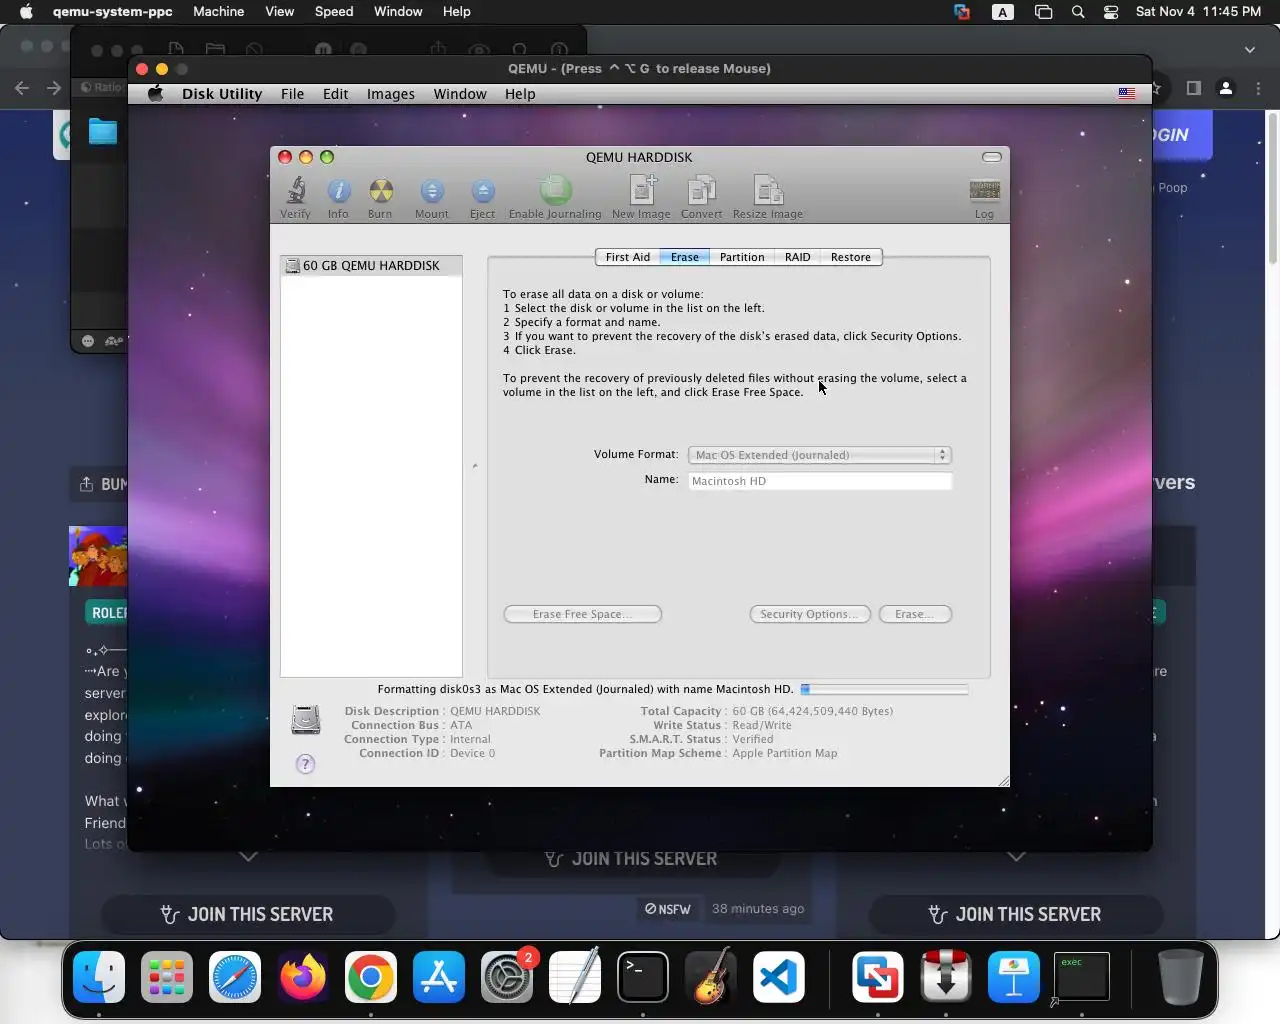Image resolution: width=1280 pixels, height=1024 pixels.
Task: Click the Convert toolbar icon
Action: [x=702, y=197]
